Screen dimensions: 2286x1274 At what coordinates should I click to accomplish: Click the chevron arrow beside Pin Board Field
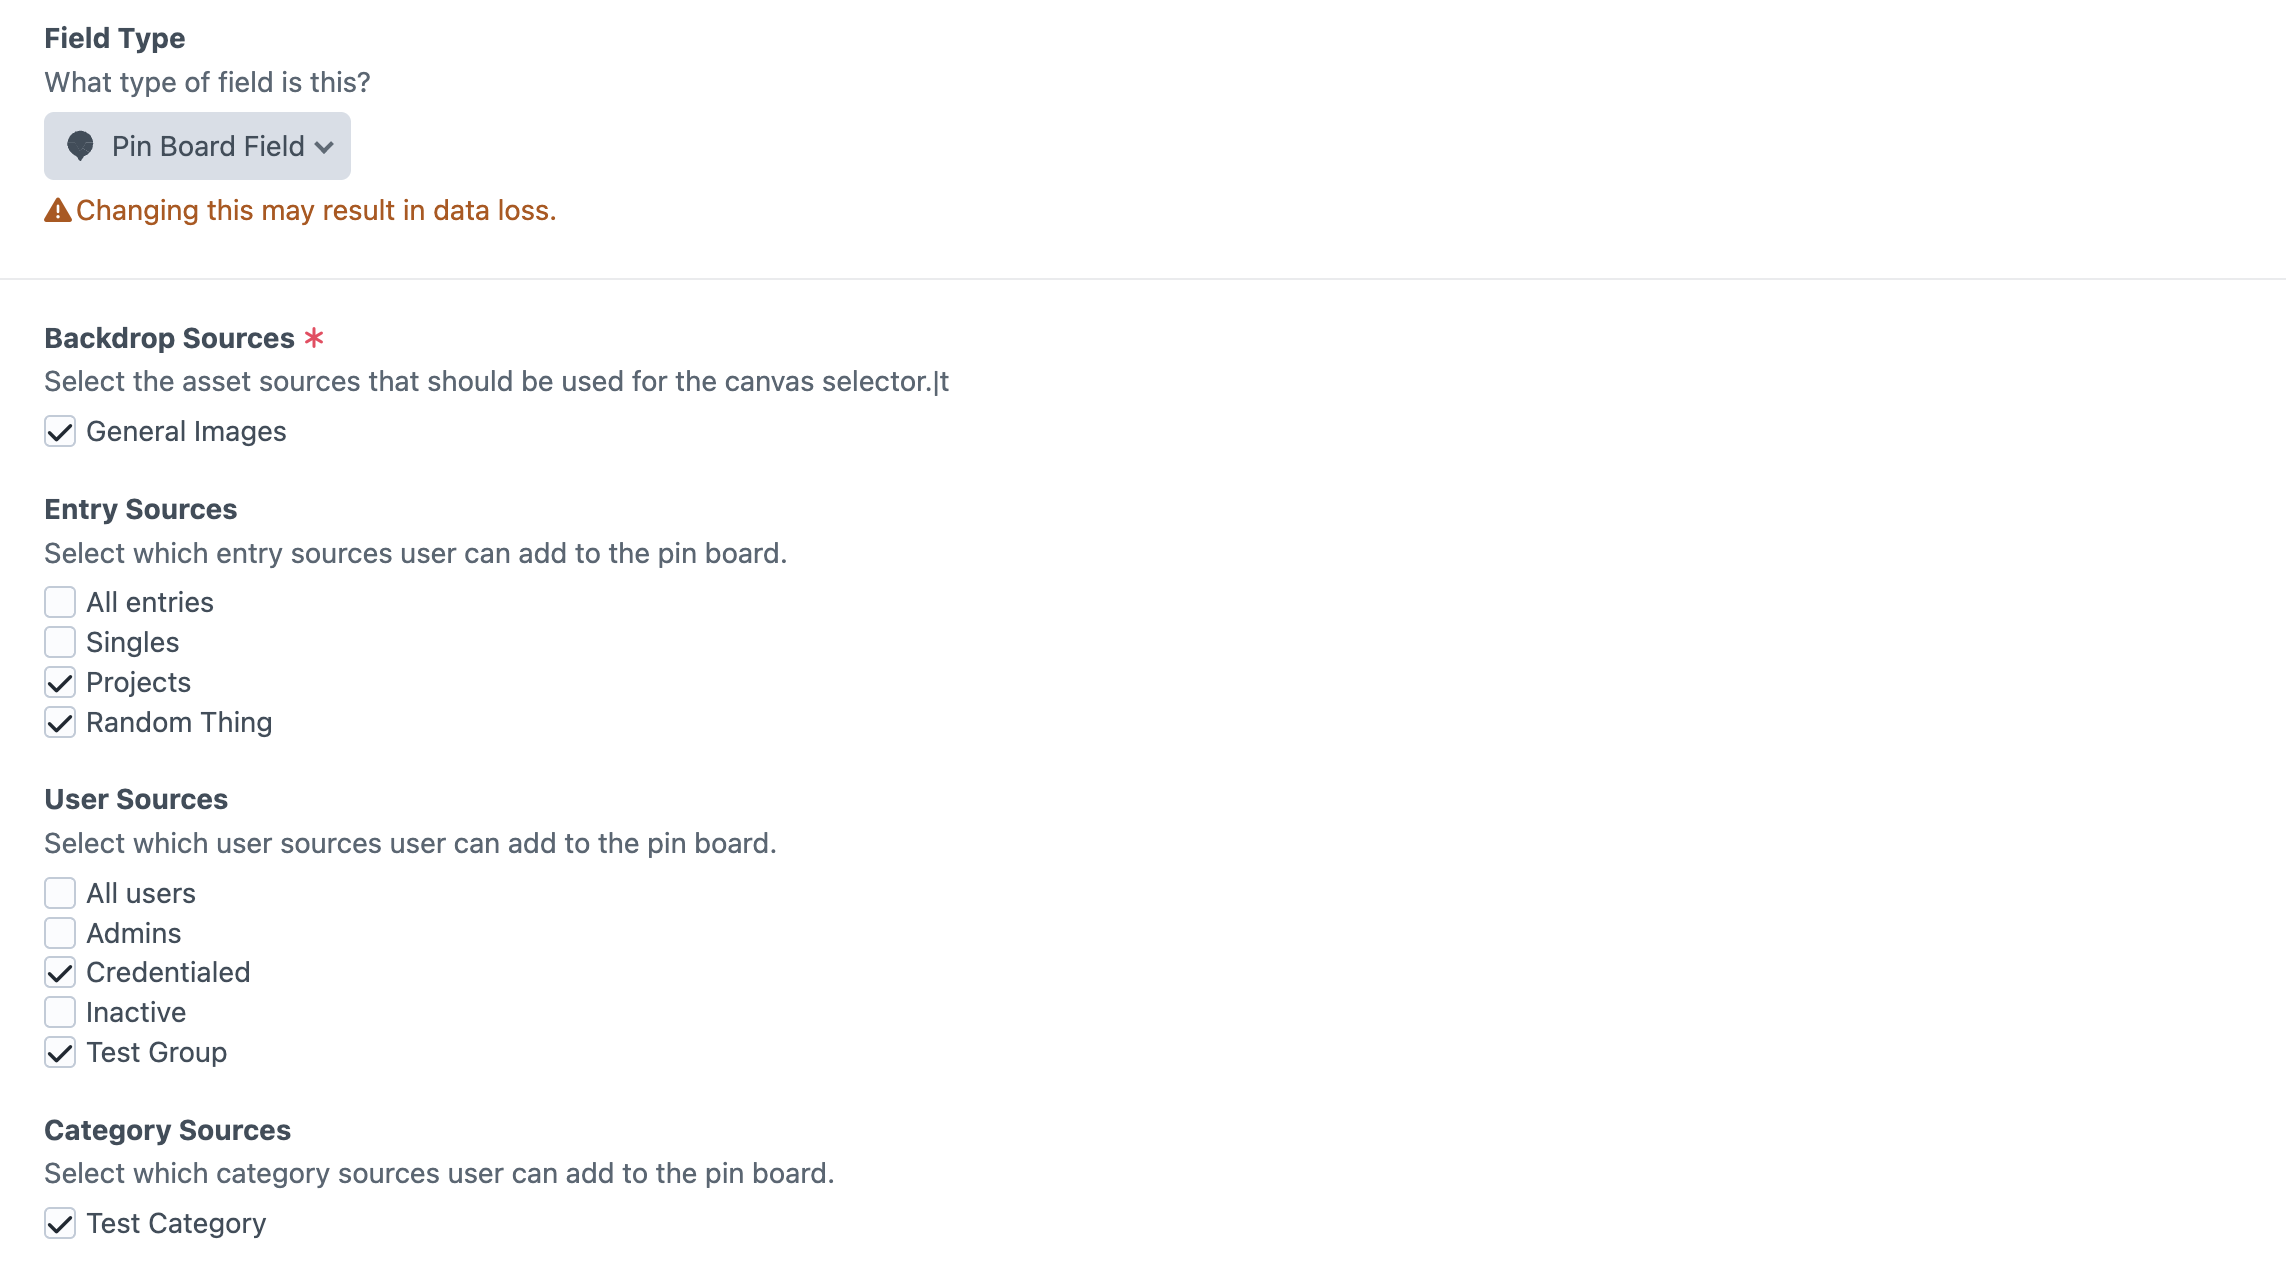pos(324,147)
